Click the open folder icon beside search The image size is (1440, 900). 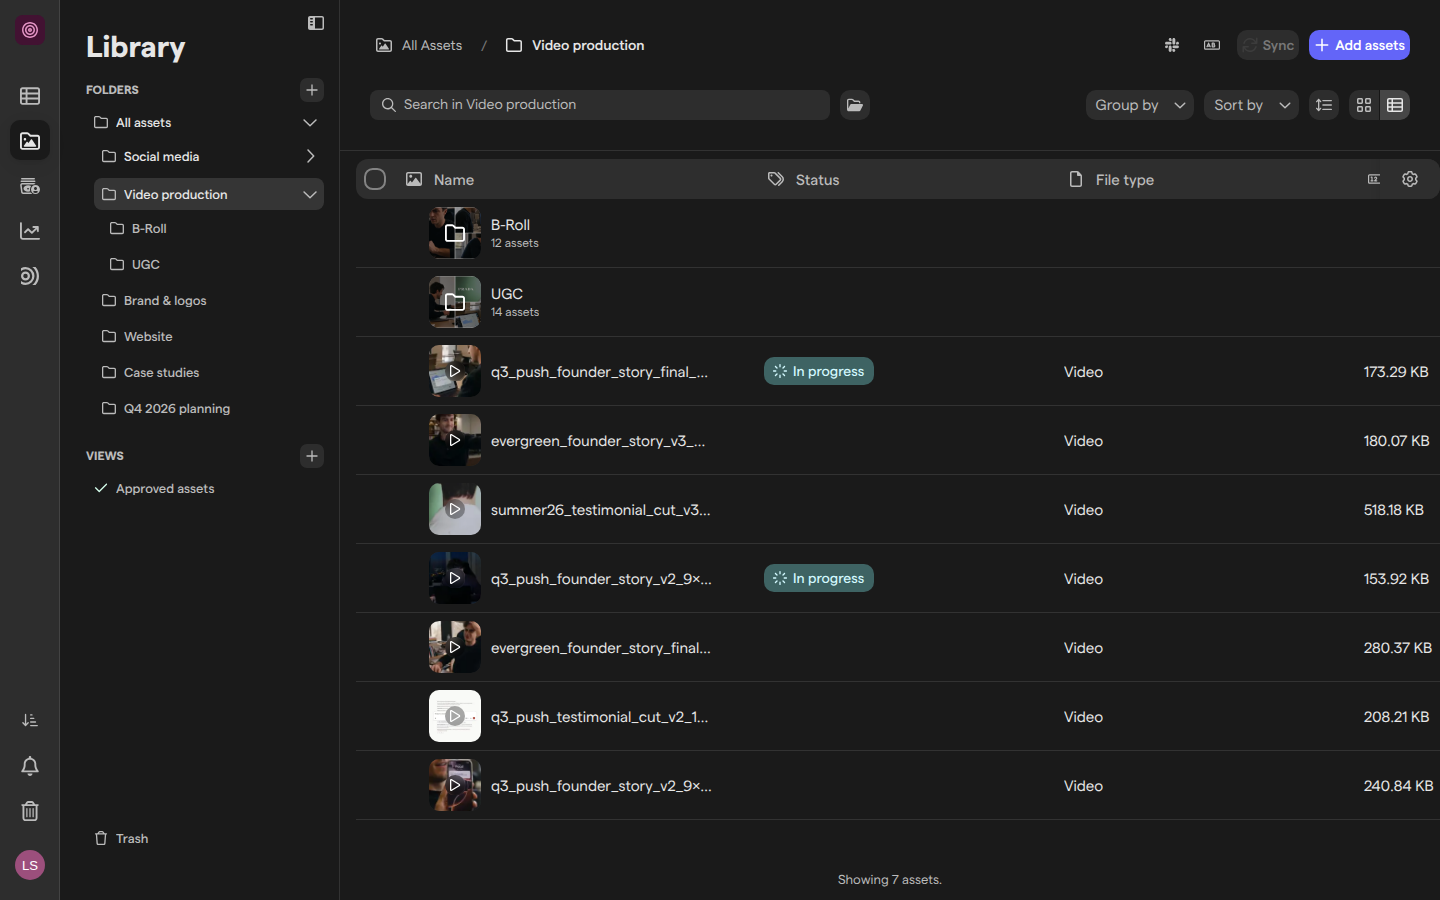click(855, 105)
